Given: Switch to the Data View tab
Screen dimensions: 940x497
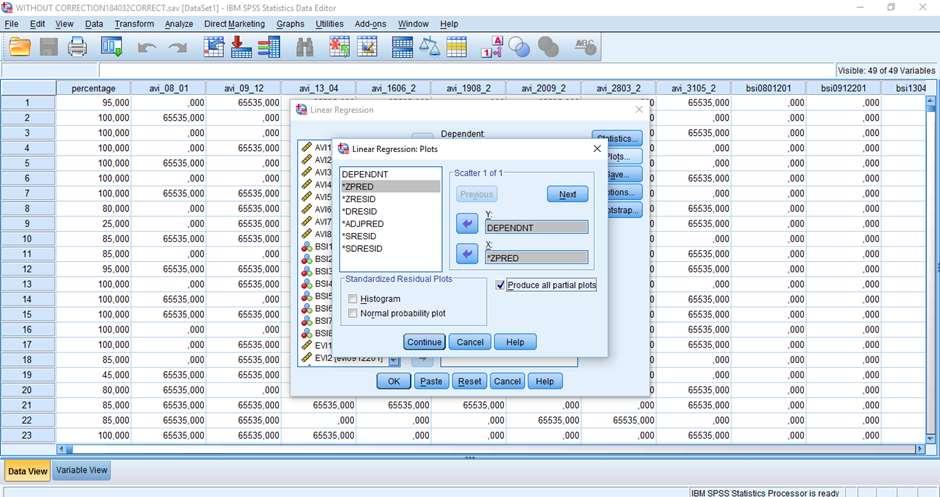Looking at the screenshot, I should (28, 471).
